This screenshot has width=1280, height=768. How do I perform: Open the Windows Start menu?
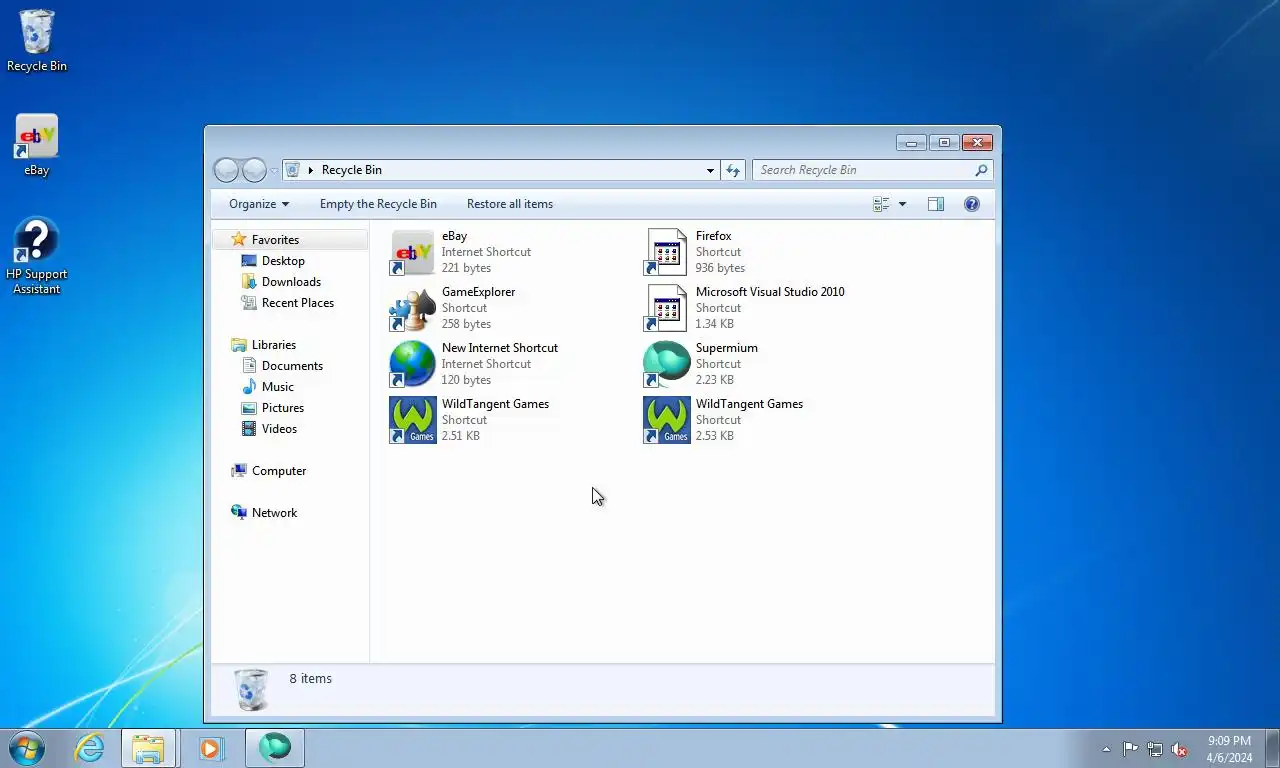[x=27, y=748]
